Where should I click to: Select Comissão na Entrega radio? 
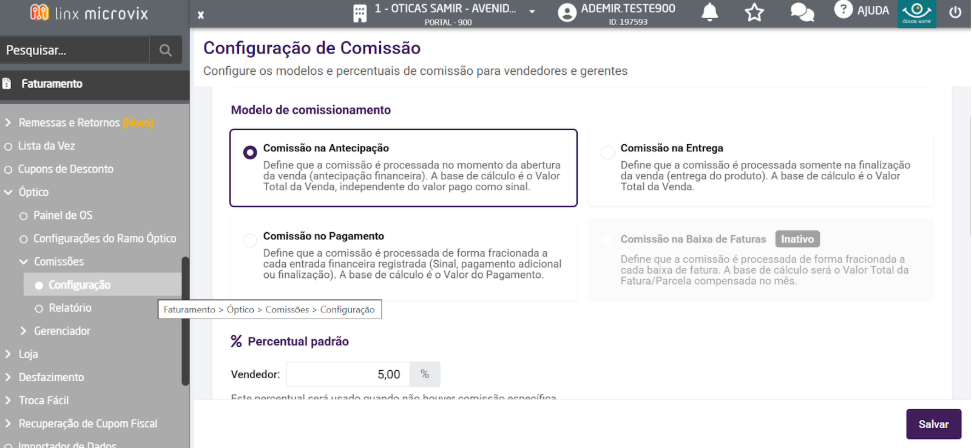[x=608, y=152]
